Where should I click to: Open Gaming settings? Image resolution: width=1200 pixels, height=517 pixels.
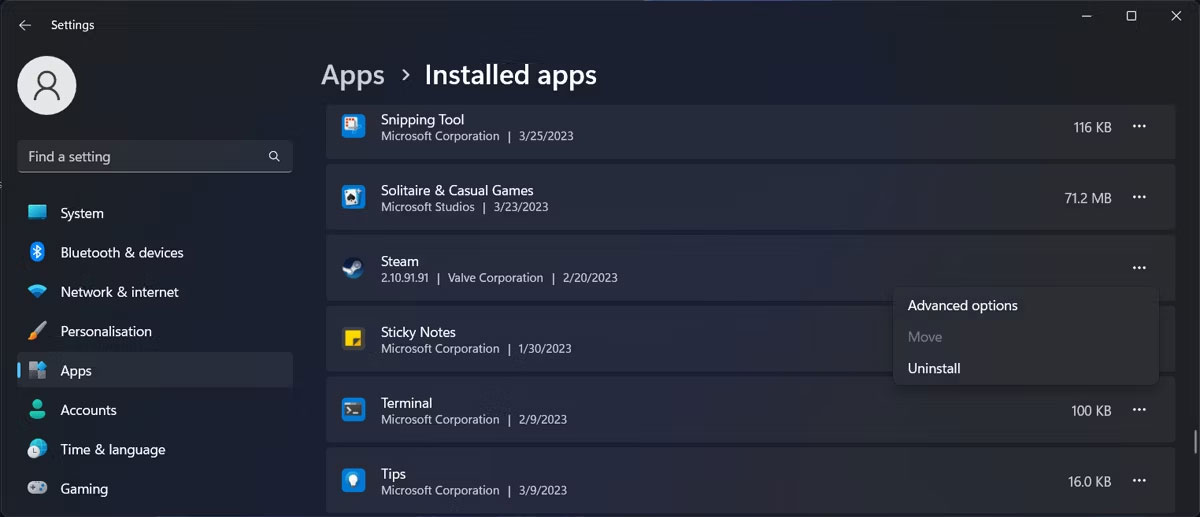(x=155, y=488)
